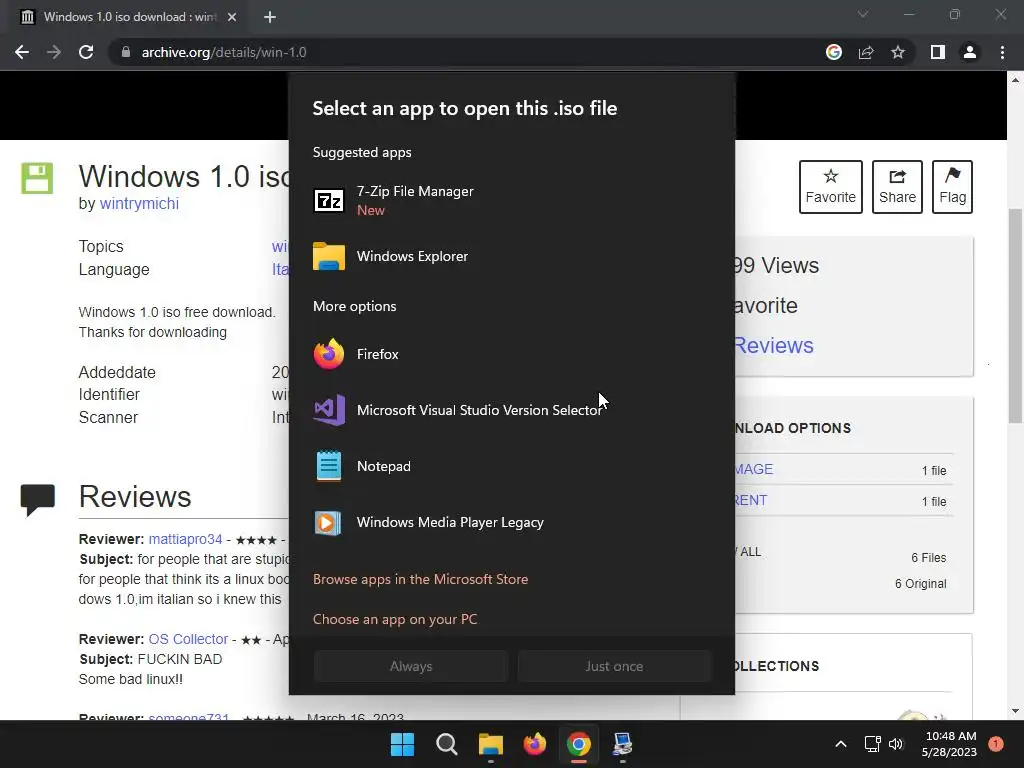Click the scrollbar up arrow
The width and height of the screenshot is (1024, 768).
click(x=1015, y=80)
